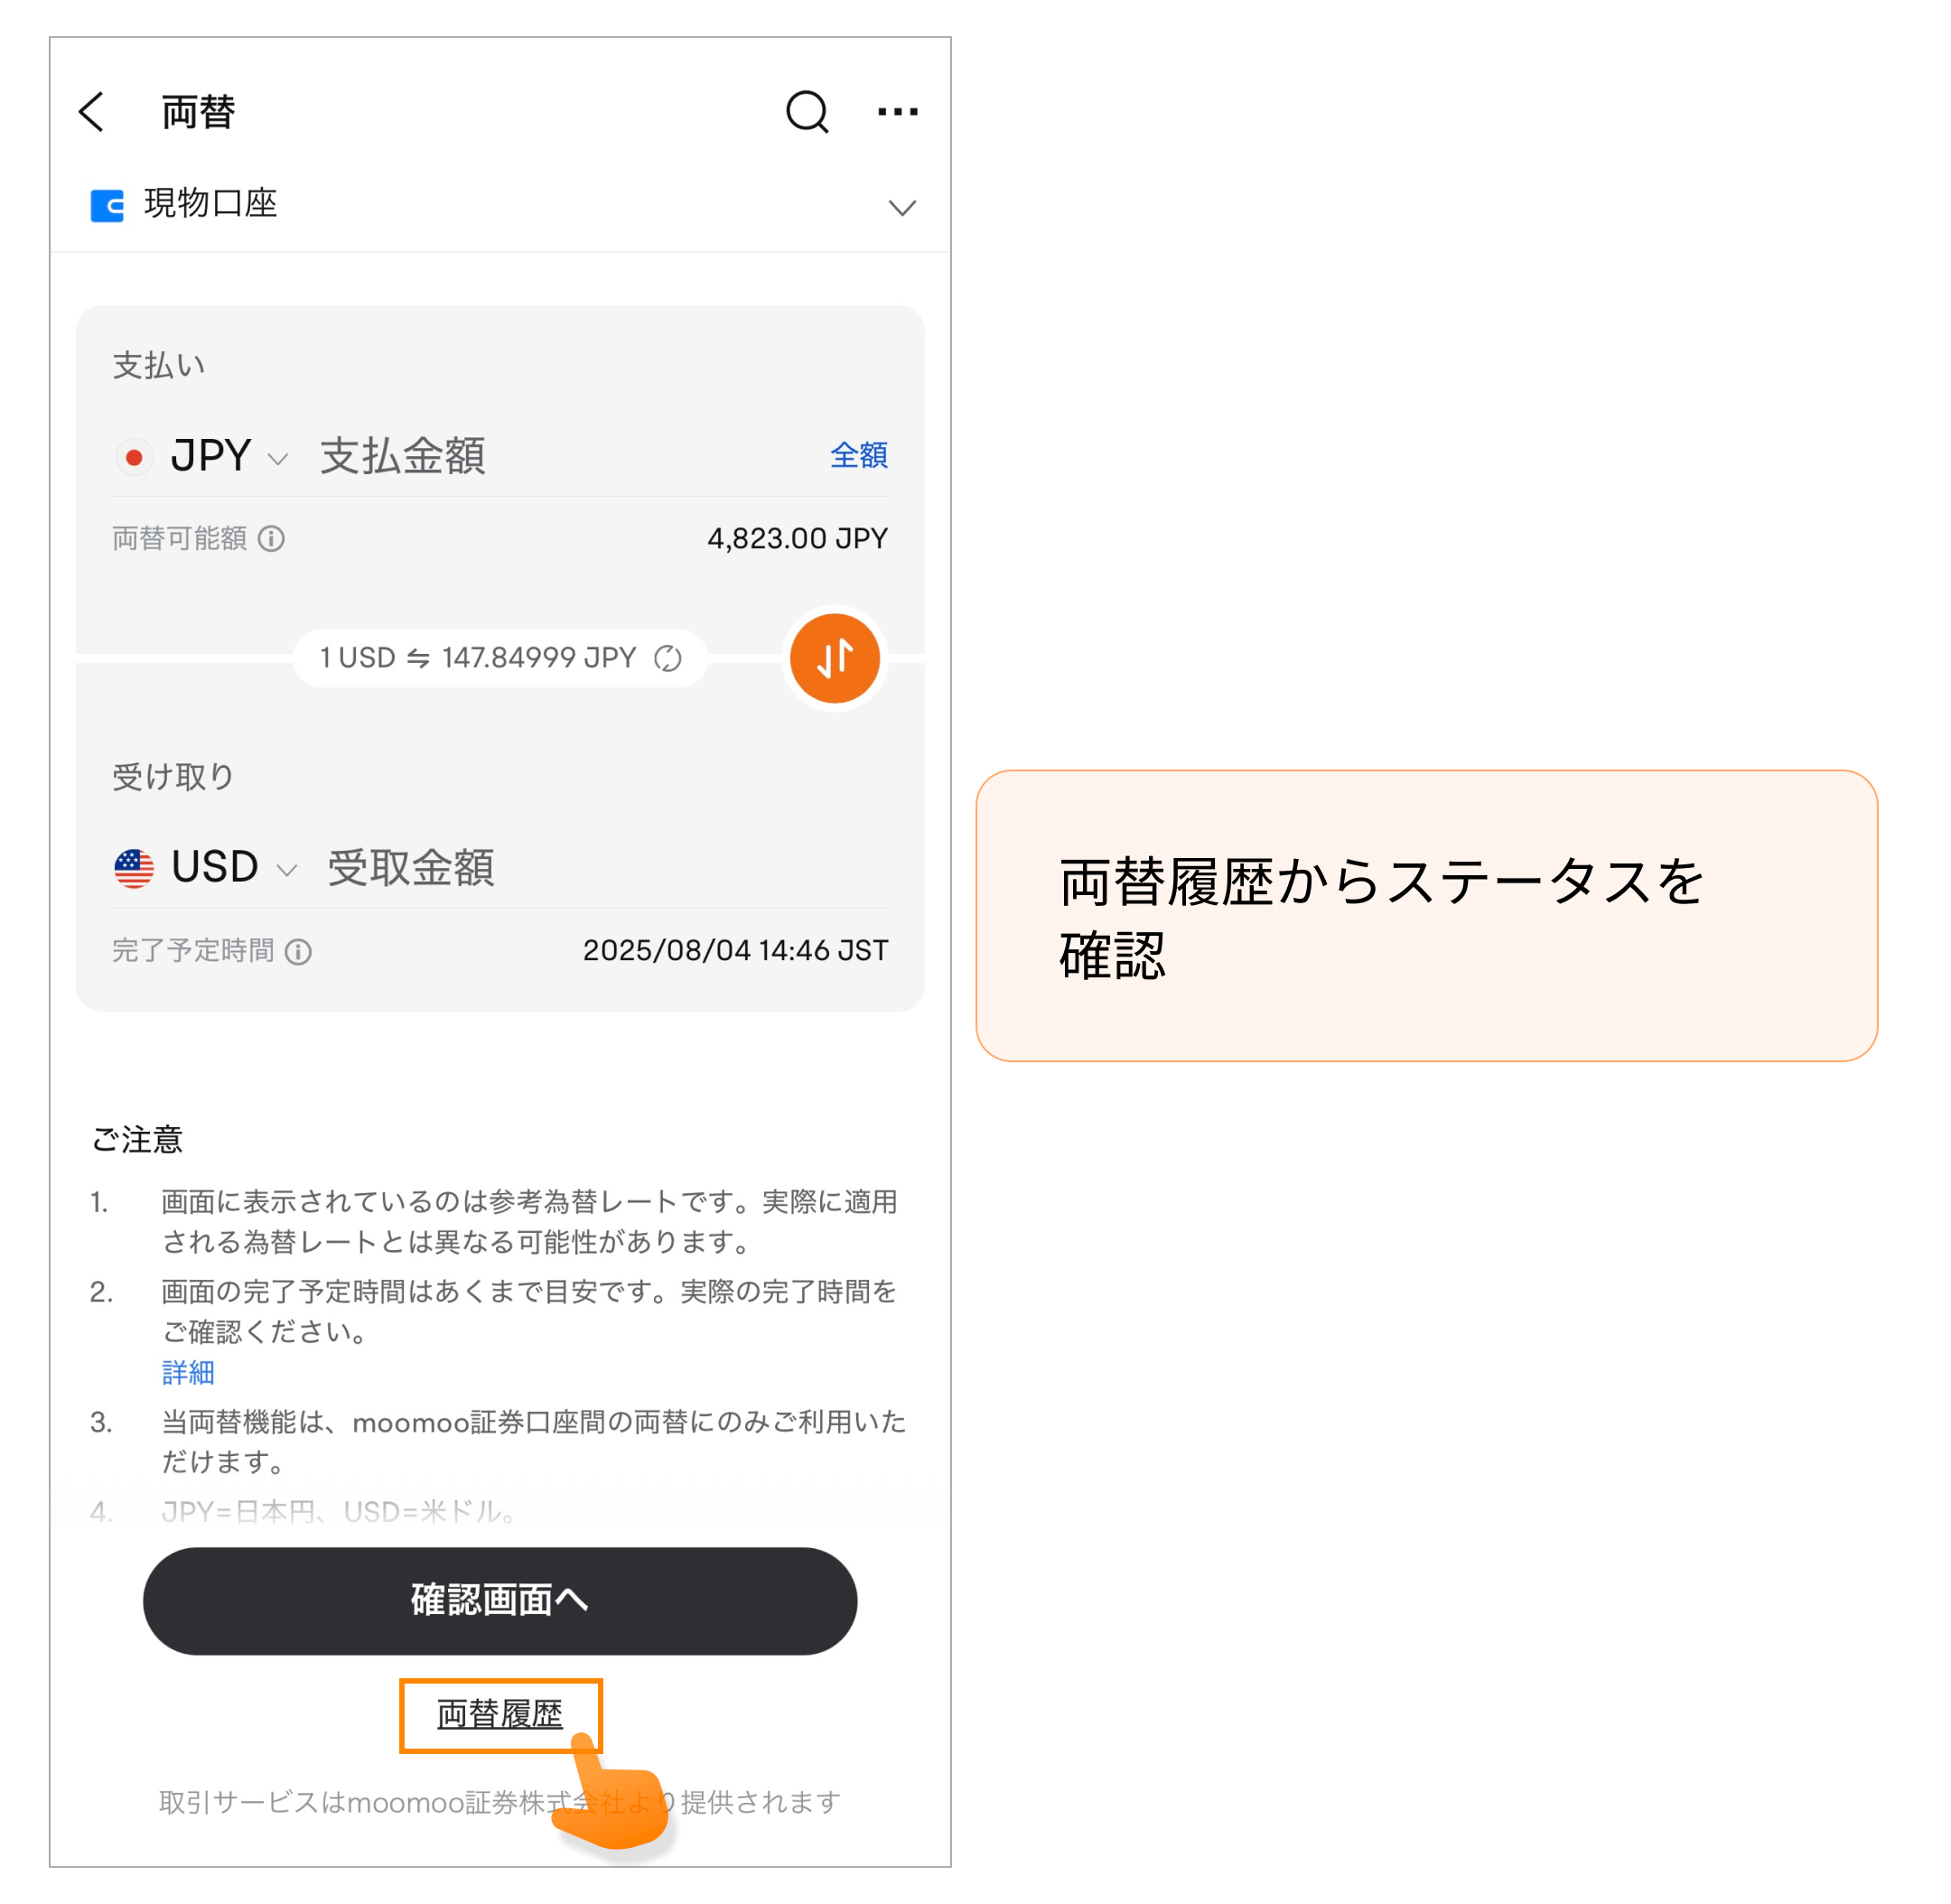Show info for 両替可能額

(271, 539)
